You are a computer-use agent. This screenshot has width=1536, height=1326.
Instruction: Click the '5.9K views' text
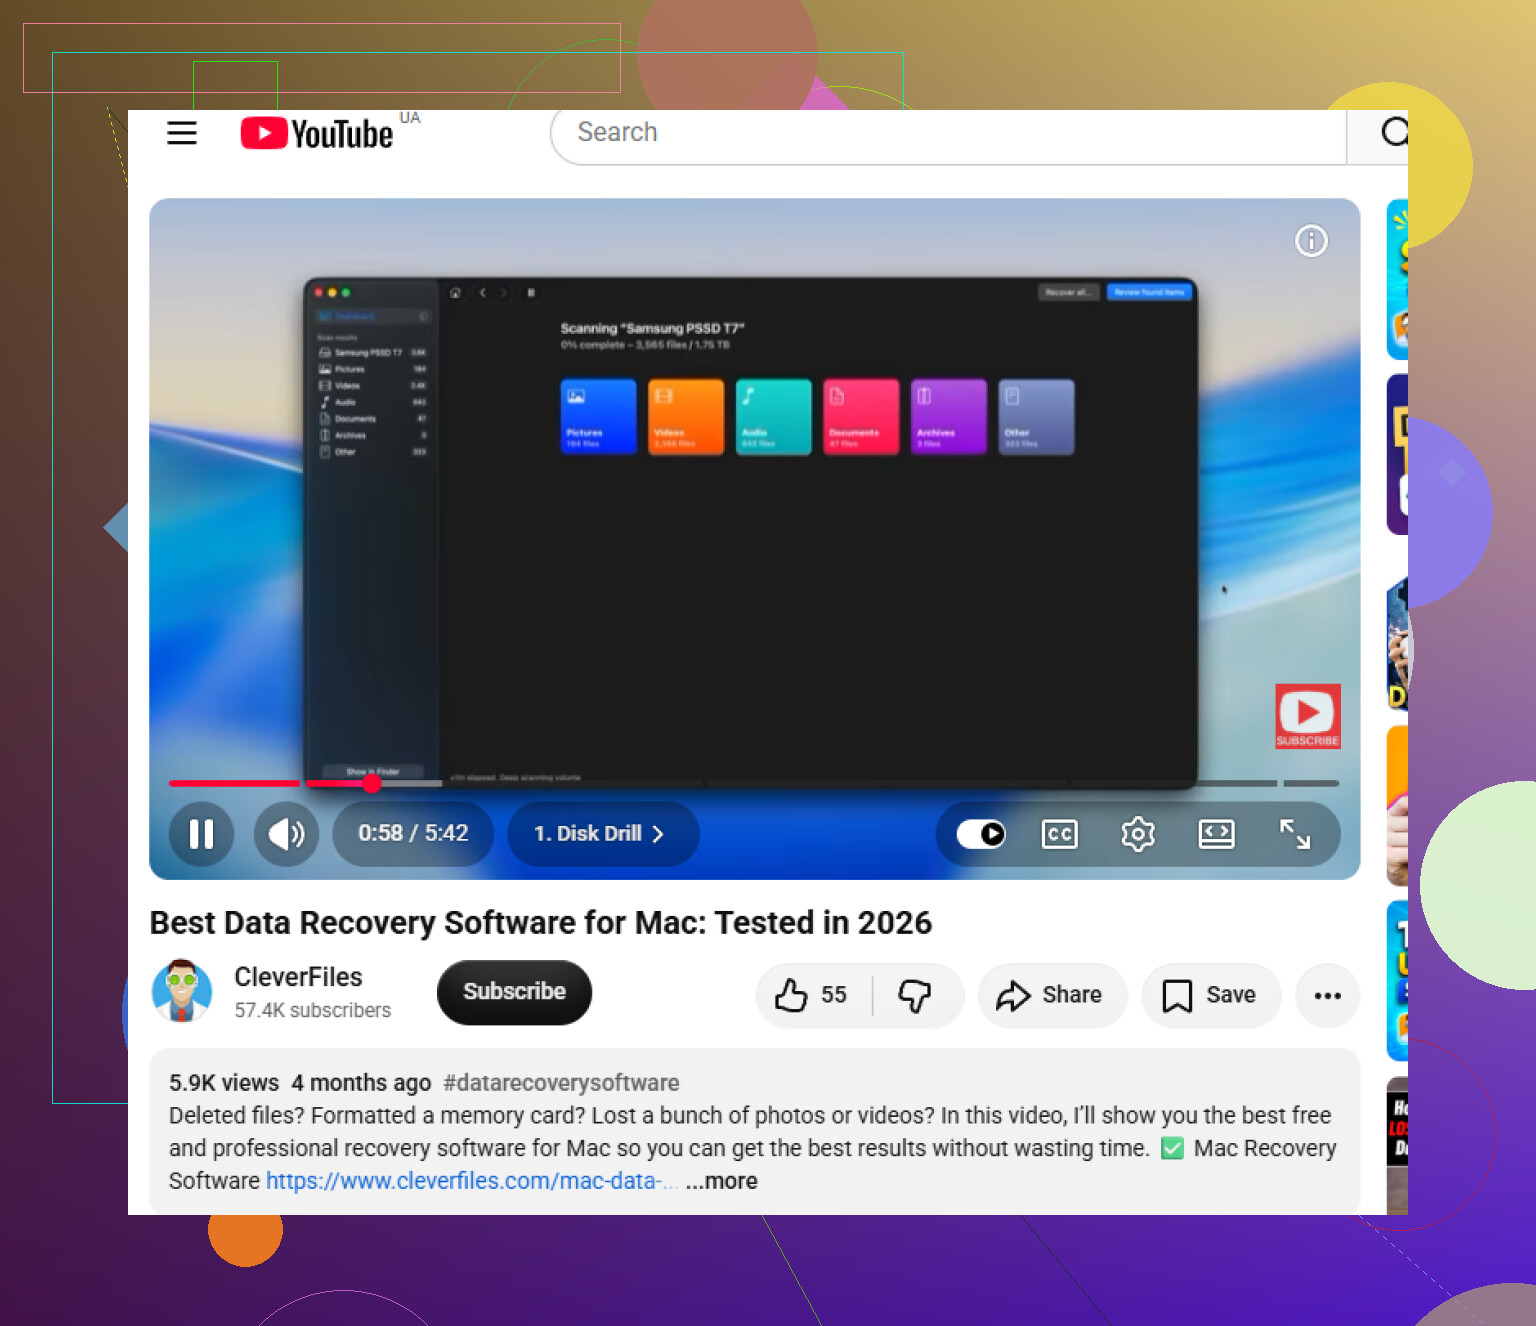coord(224,1083)
